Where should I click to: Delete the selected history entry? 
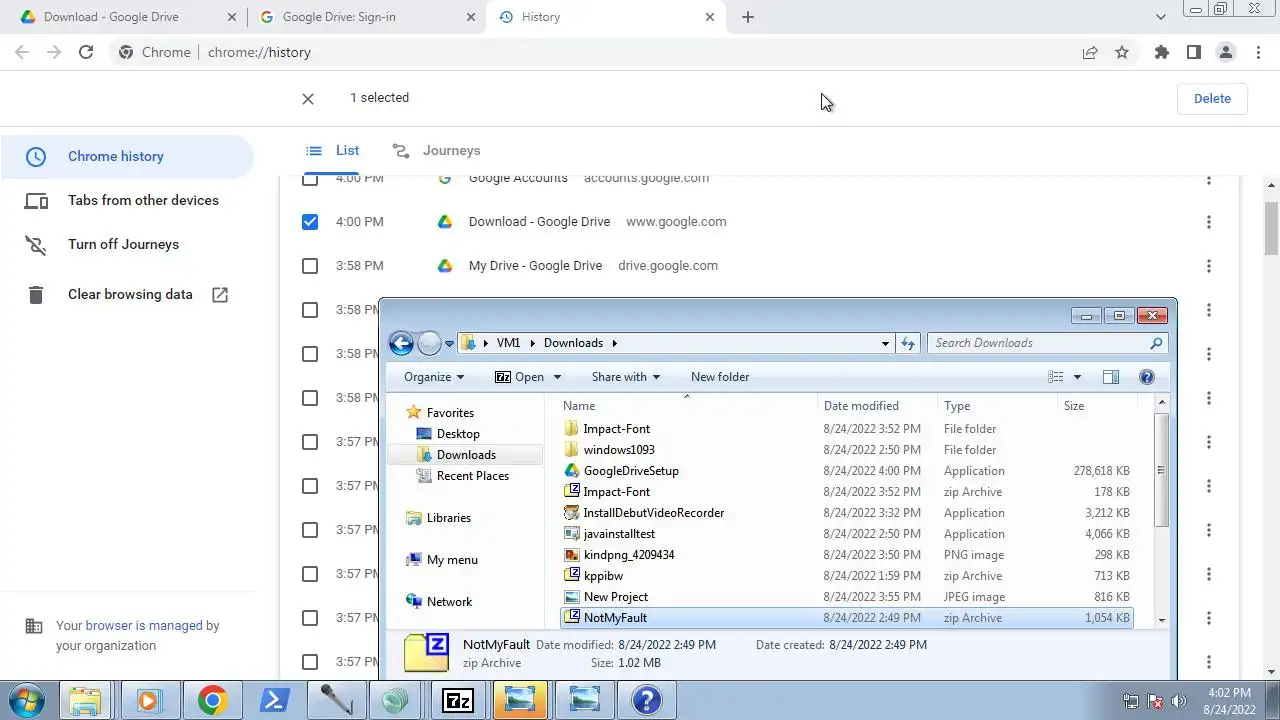[x=1212, y=98]
